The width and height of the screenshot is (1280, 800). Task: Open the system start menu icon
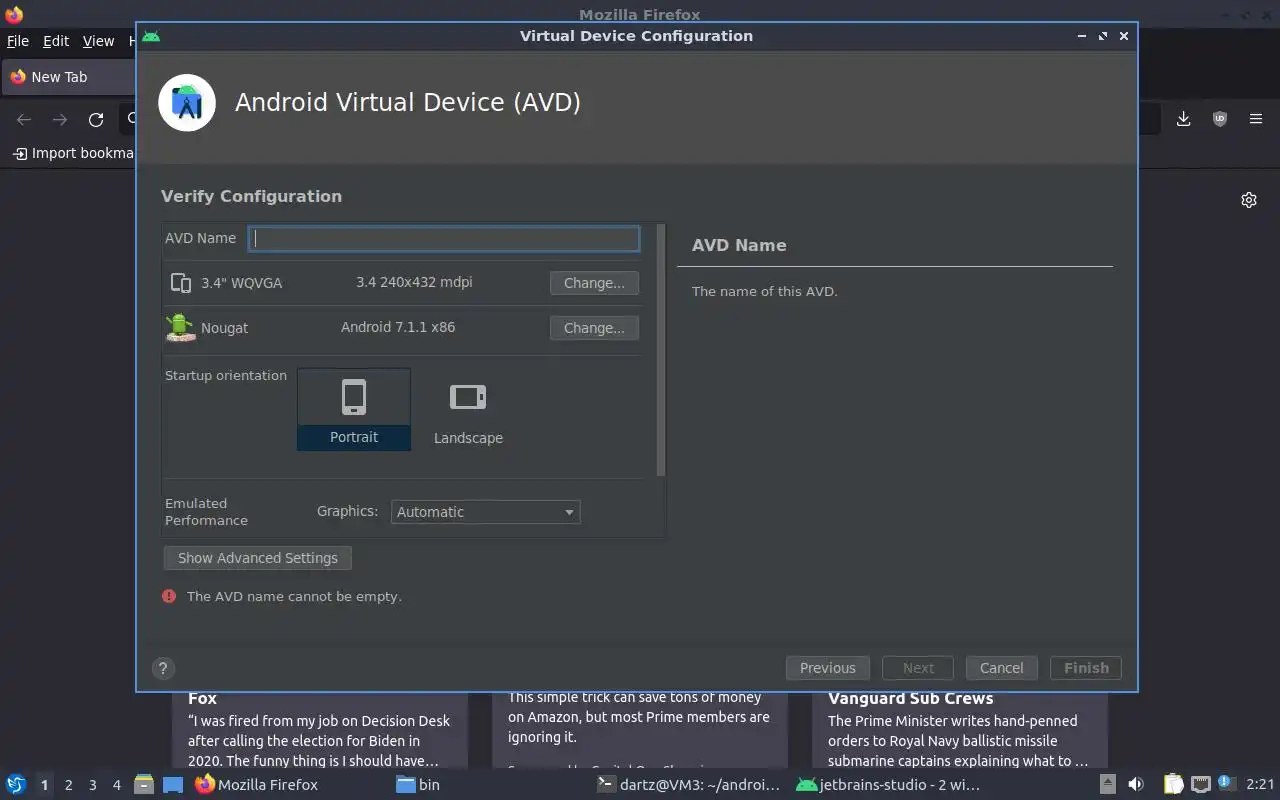[x=16, y=785]
